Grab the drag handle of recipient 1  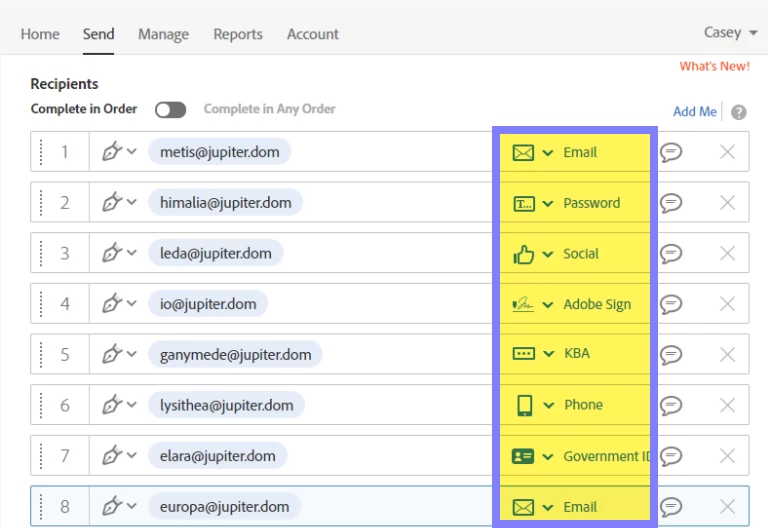click(41, 152)
